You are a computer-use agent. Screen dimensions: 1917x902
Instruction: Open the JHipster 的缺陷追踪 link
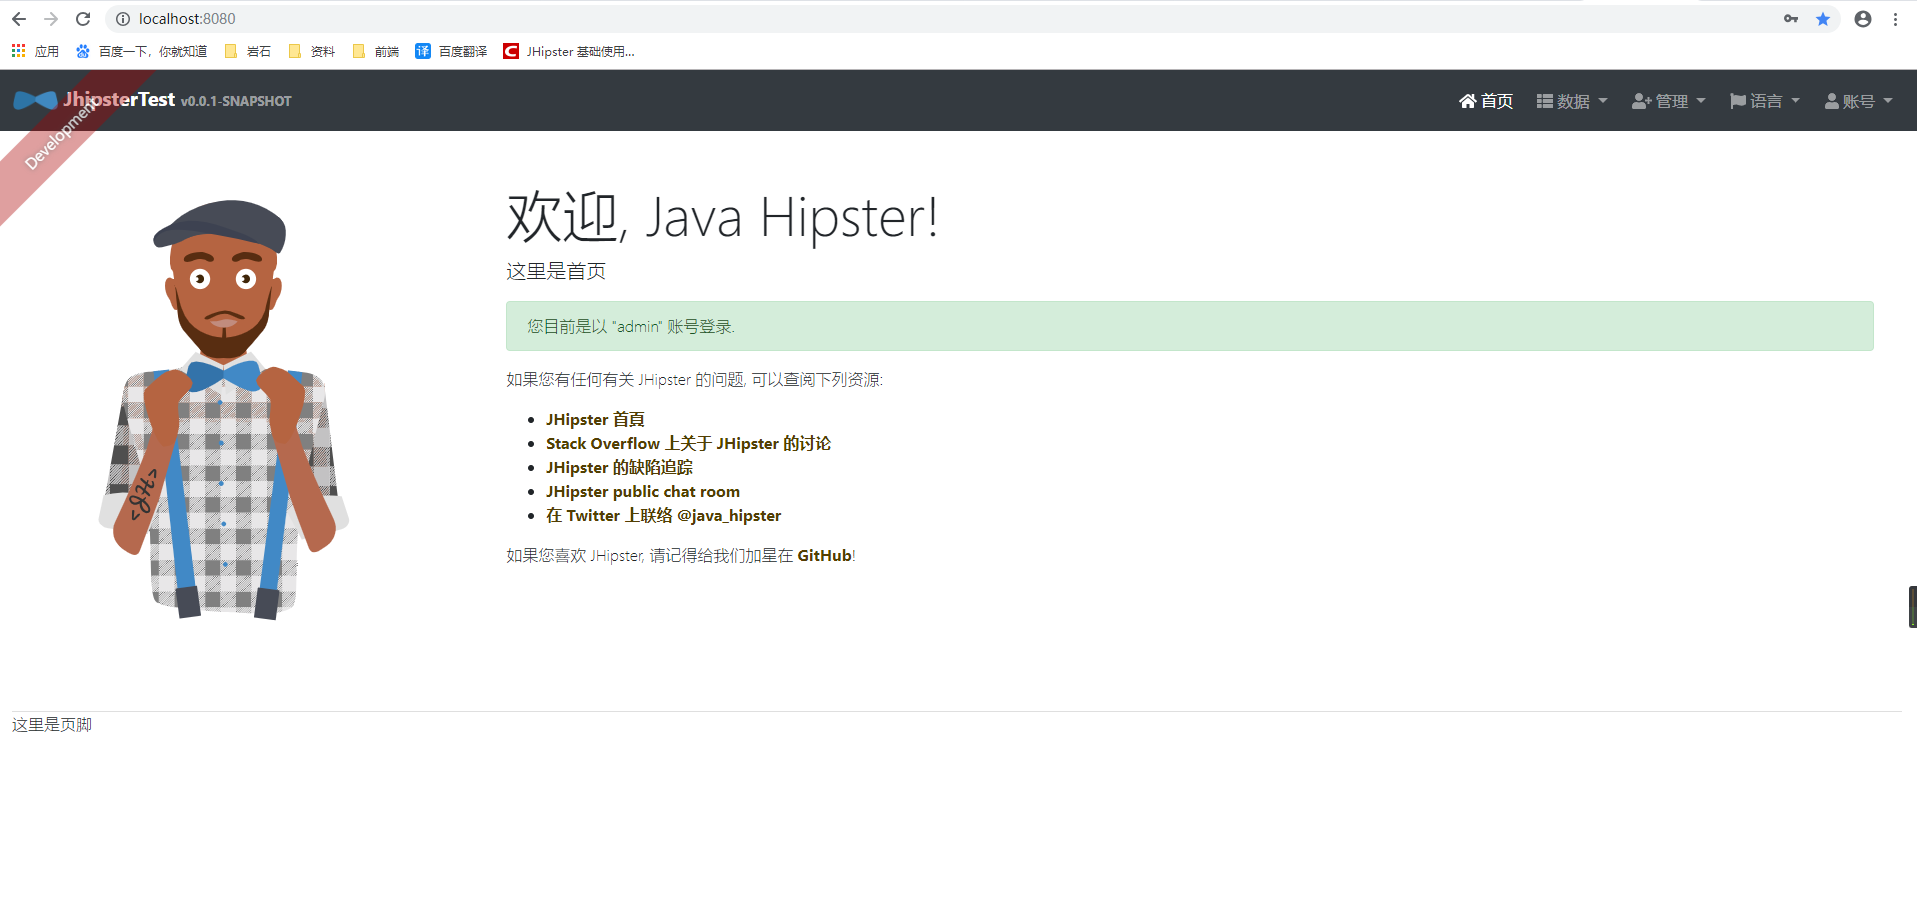click(619, 467)
